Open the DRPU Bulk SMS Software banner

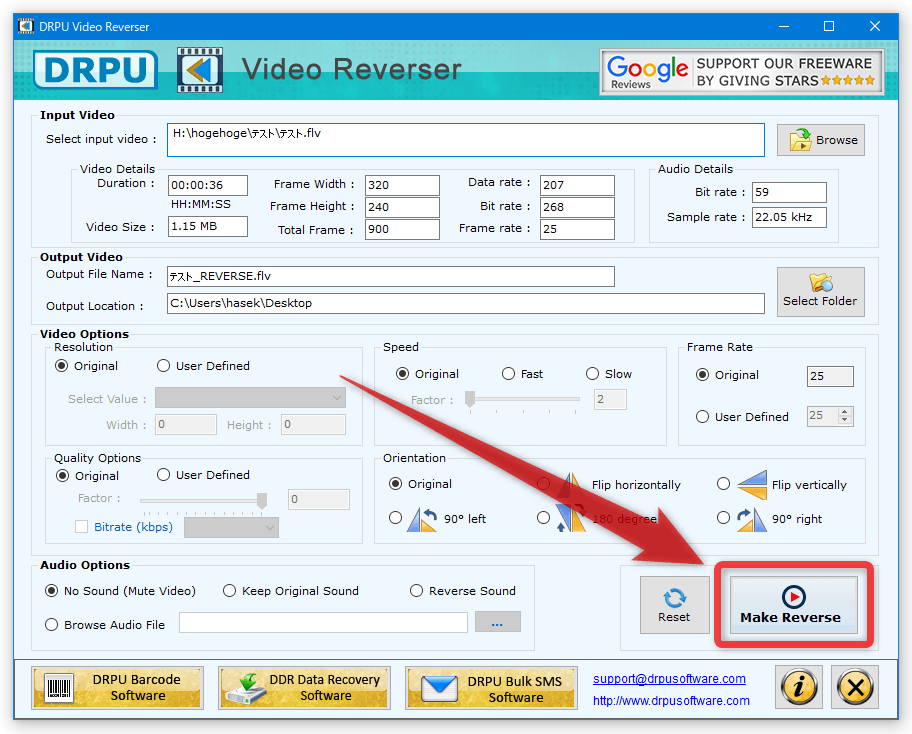(x=491, y=688)
